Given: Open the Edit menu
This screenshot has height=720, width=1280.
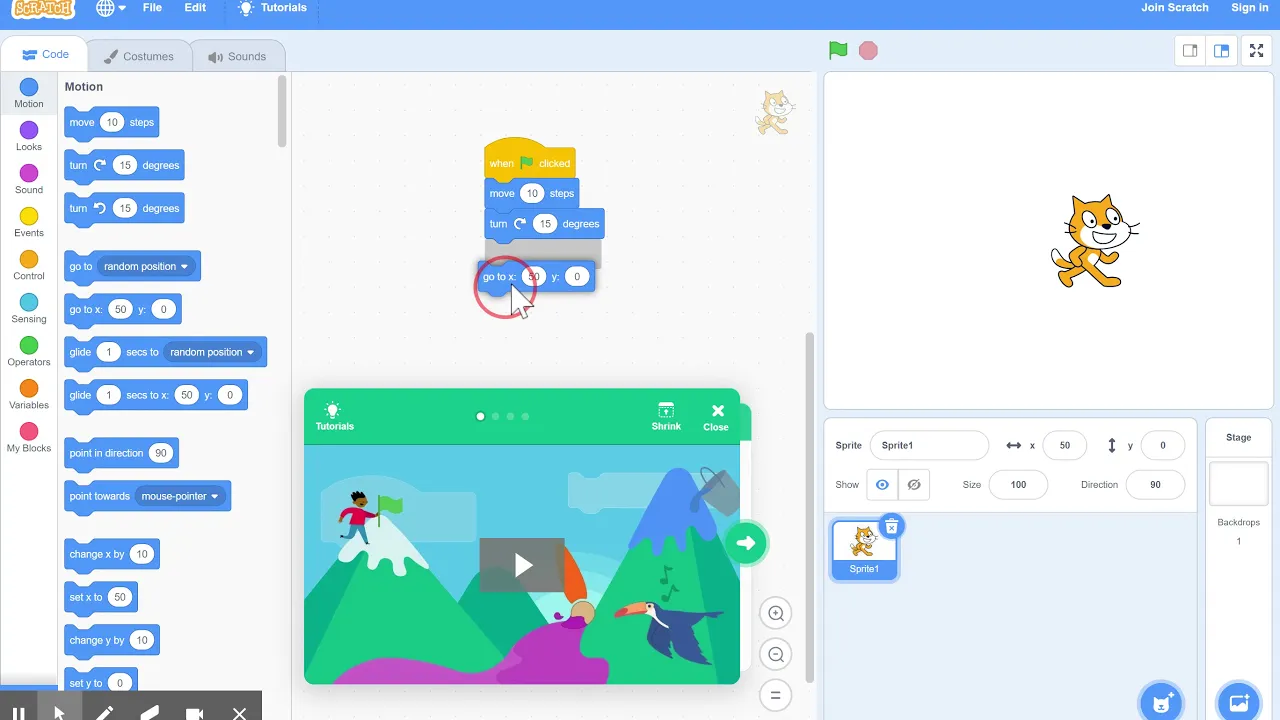Looking at the screenshot, I should point(195,8).
